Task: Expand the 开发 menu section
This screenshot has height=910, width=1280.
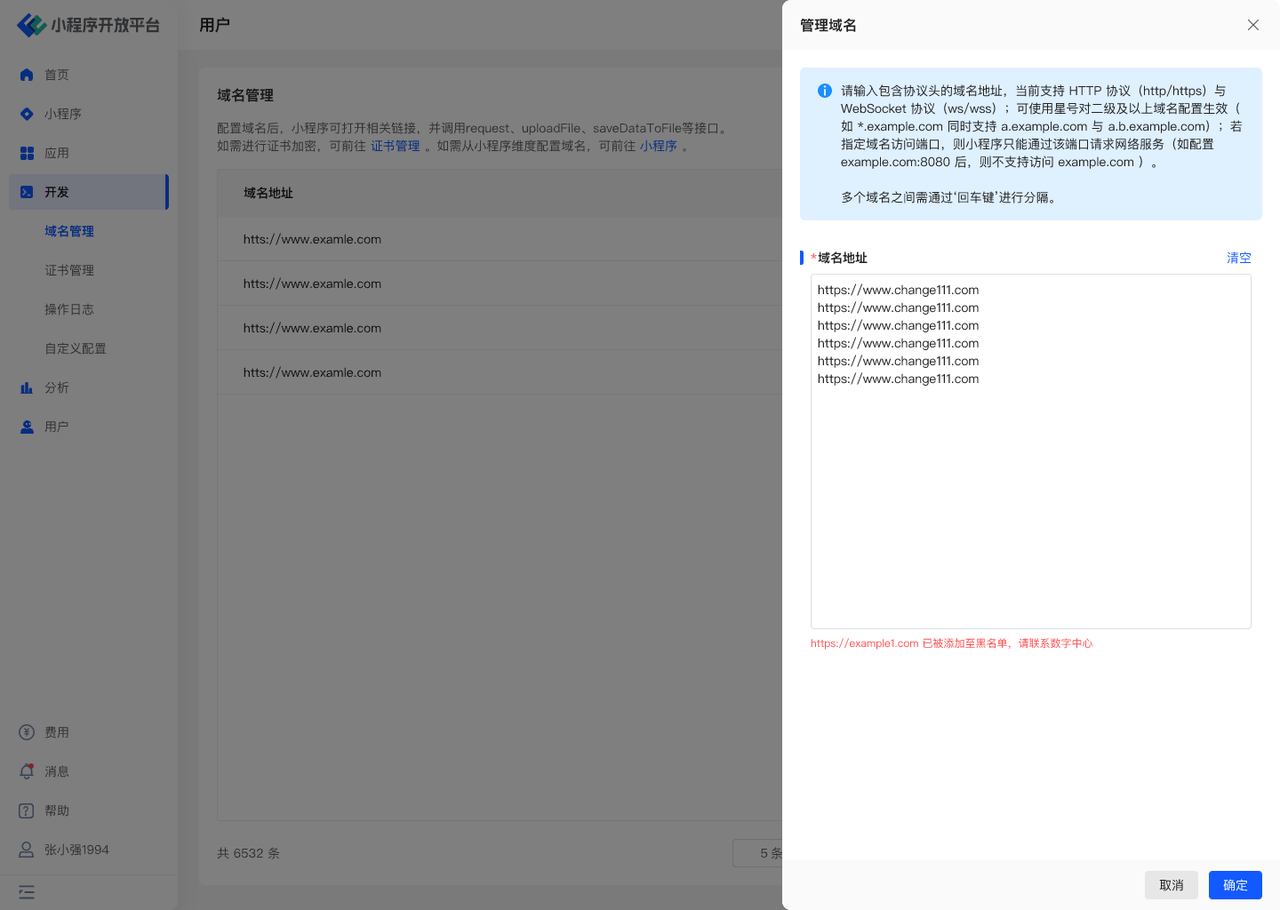Action: (x=88, y=192)
